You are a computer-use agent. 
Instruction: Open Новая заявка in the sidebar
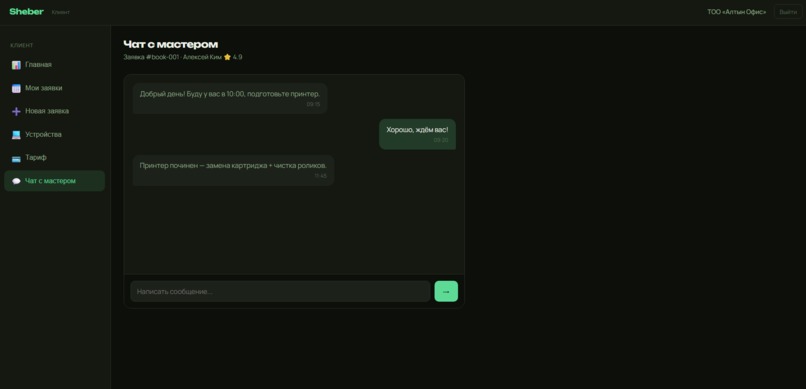point(54,111)
